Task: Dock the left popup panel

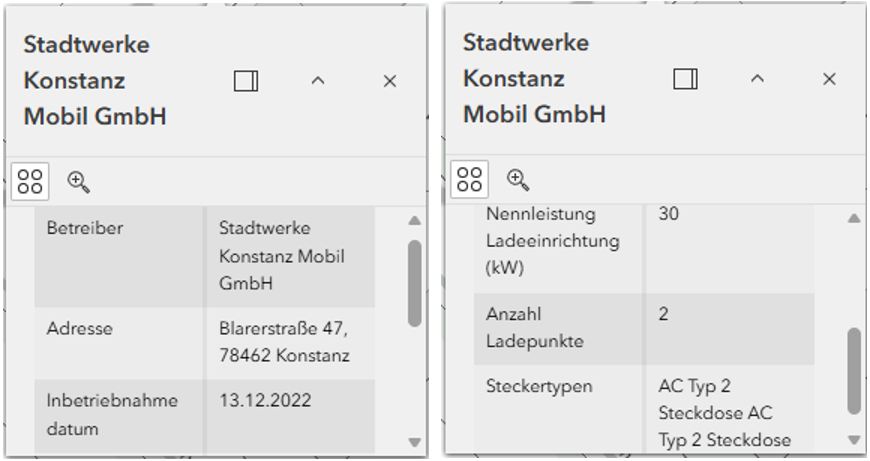Action: (246, 81)
